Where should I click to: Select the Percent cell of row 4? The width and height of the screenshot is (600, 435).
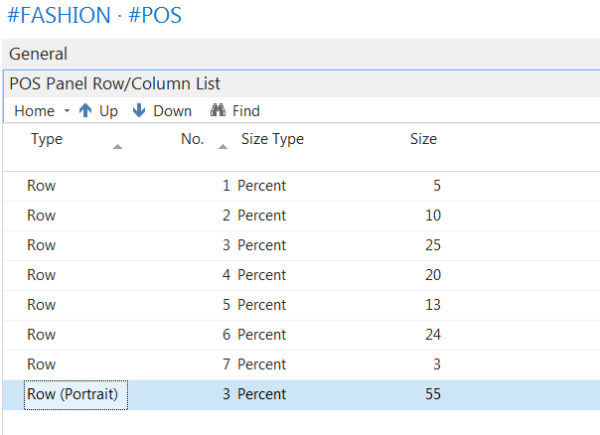coord(261,275)
